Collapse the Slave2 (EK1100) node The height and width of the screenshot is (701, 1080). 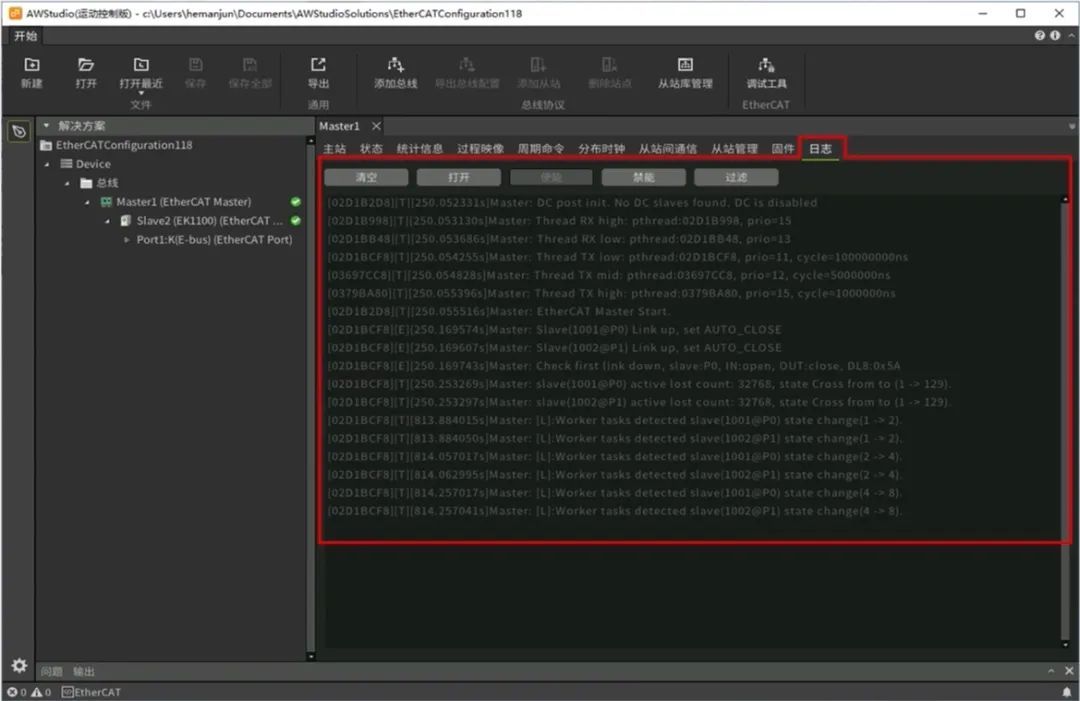(107, 221)
